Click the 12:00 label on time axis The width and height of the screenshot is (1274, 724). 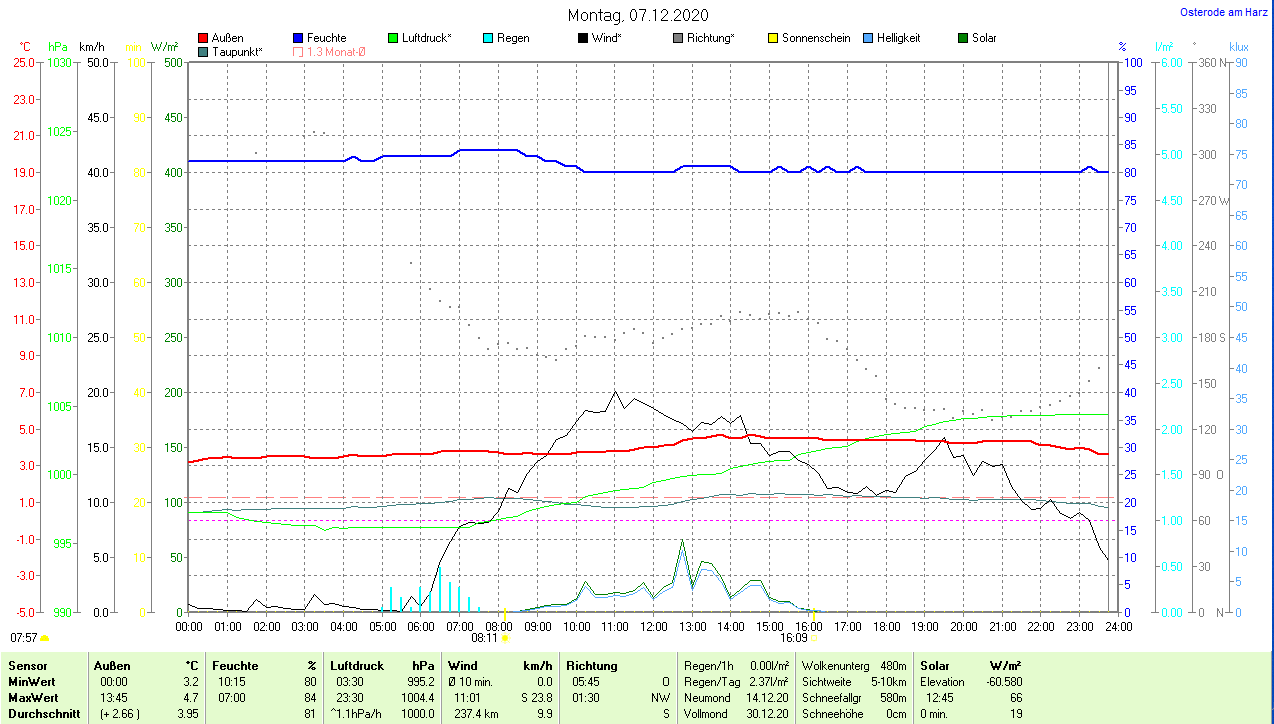coord(653,627)
